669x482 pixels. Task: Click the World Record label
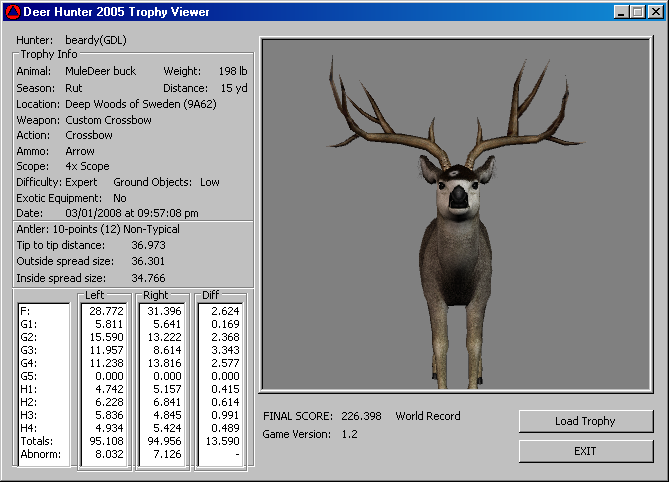pyautogui.click(x=428, y=416)
